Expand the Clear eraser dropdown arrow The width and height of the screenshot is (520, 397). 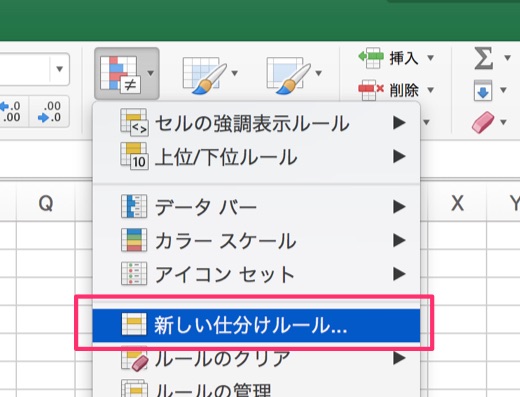[503, 122]
